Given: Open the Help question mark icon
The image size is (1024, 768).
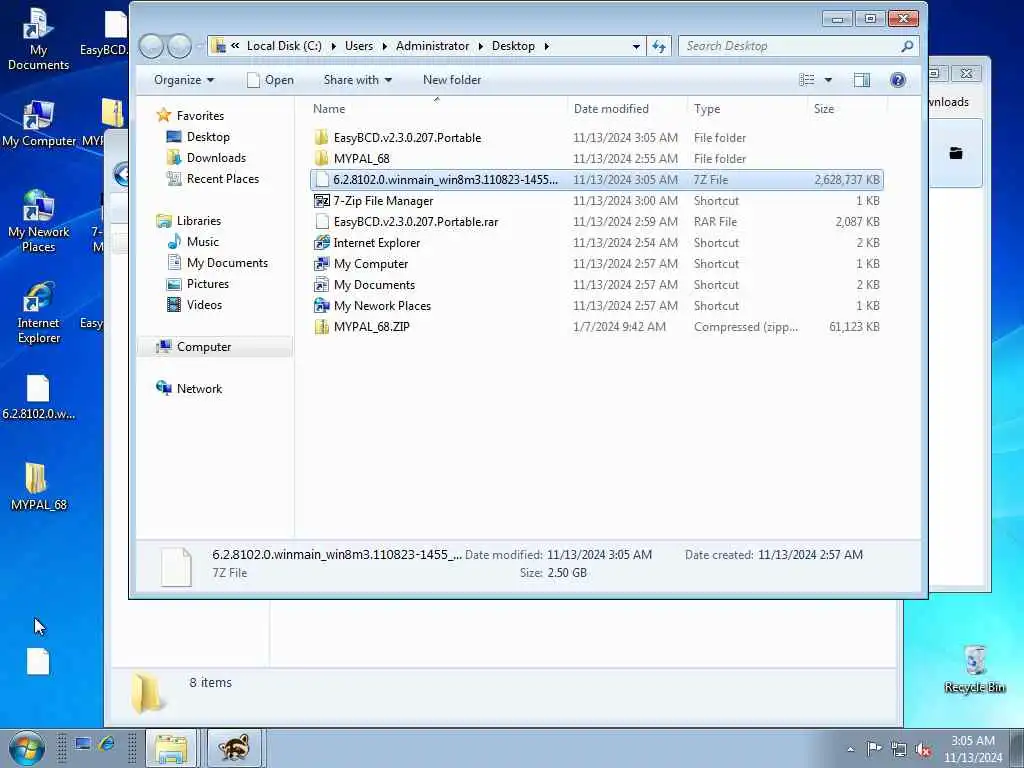Looking at the screenshot, I should [x=898, y=80].
